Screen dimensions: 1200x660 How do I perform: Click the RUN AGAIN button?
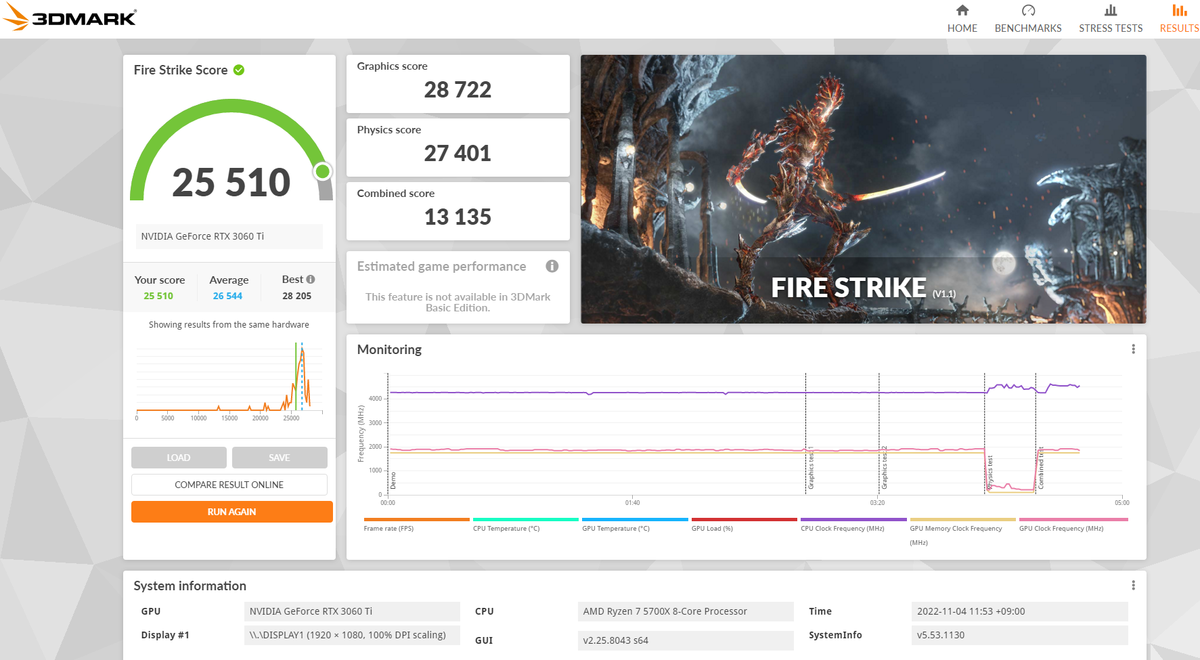coord(231,511)
